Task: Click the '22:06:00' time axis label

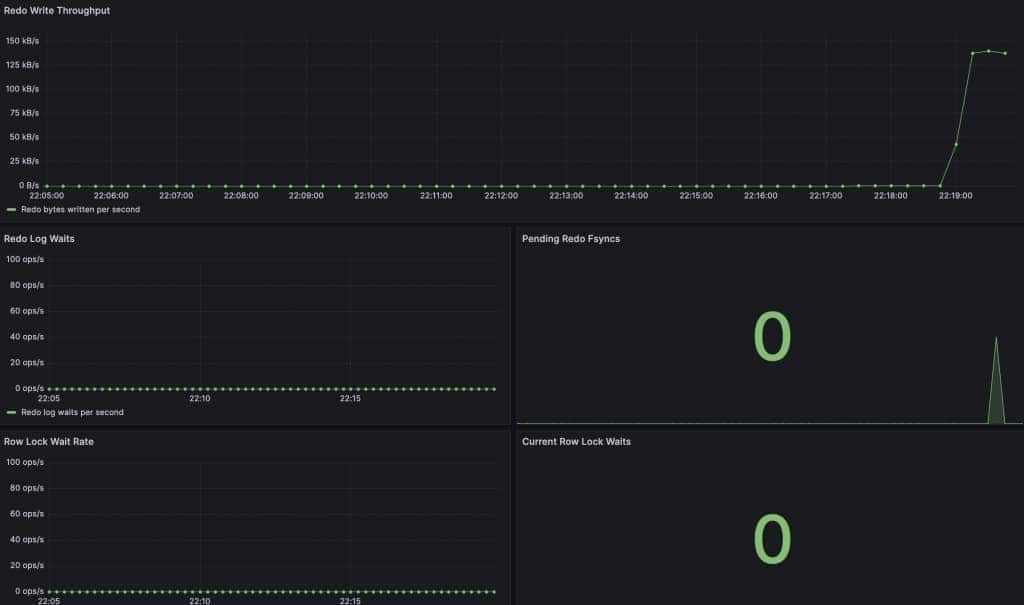Action: coord(111,195)
